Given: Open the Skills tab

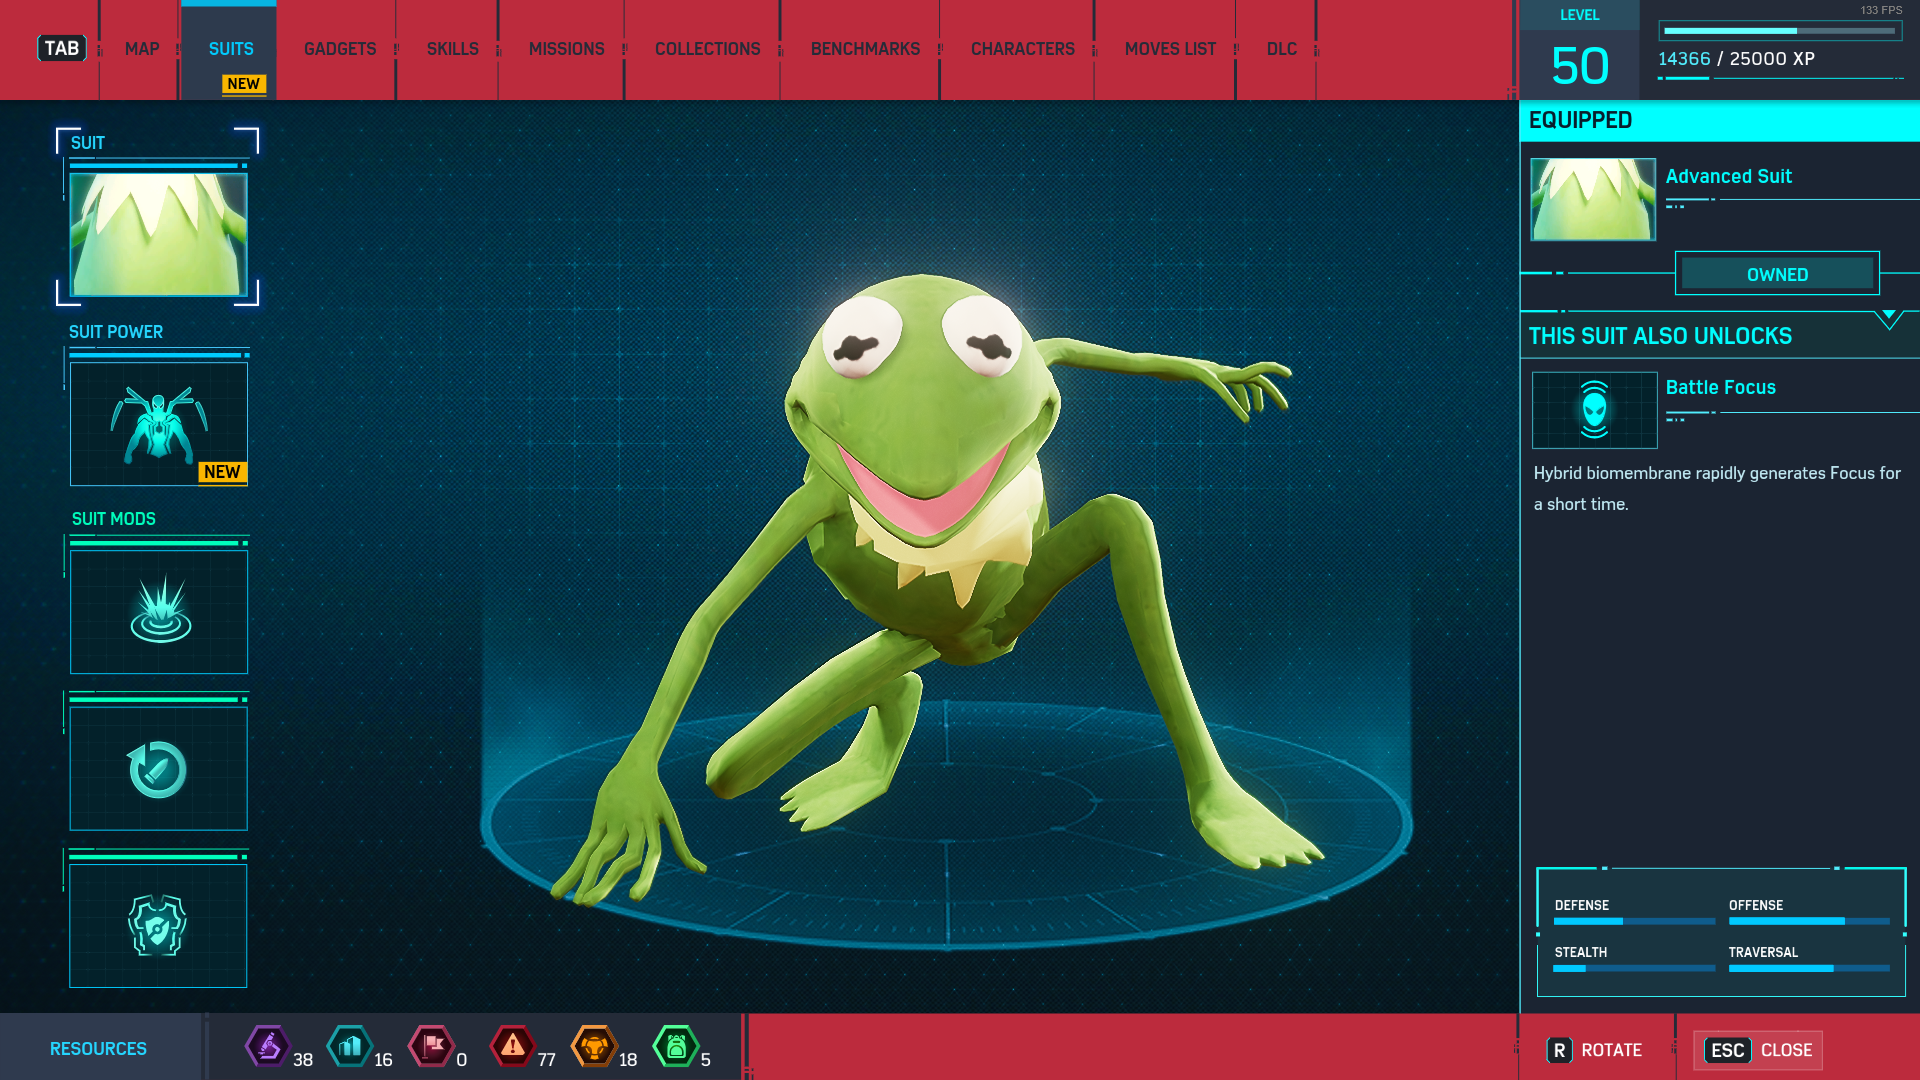Looking at the screenshot, I should click(452, 49).
